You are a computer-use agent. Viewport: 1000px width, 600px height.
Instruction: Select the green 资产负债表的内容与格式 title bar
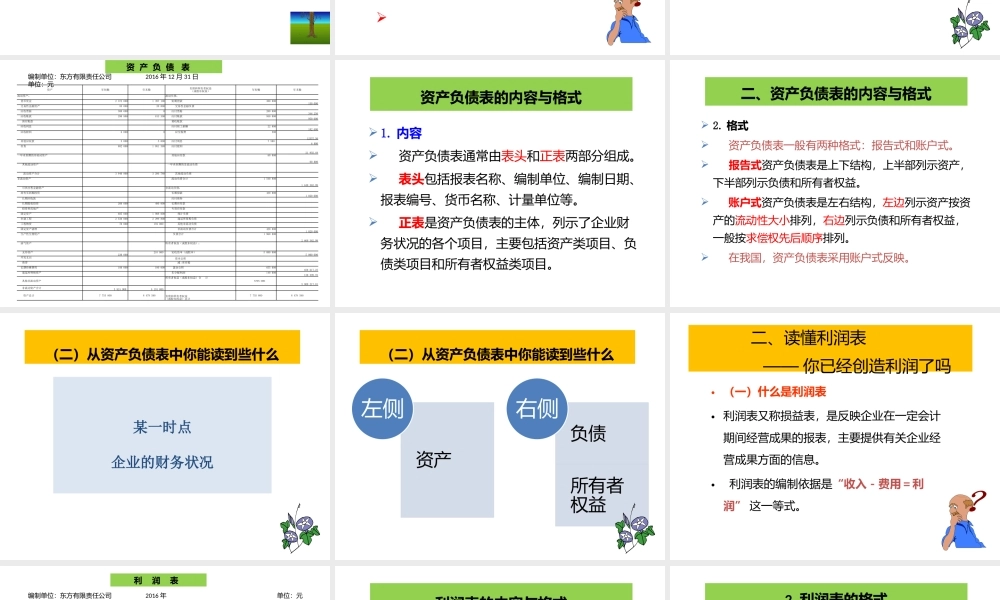click(x=501, y=93)
